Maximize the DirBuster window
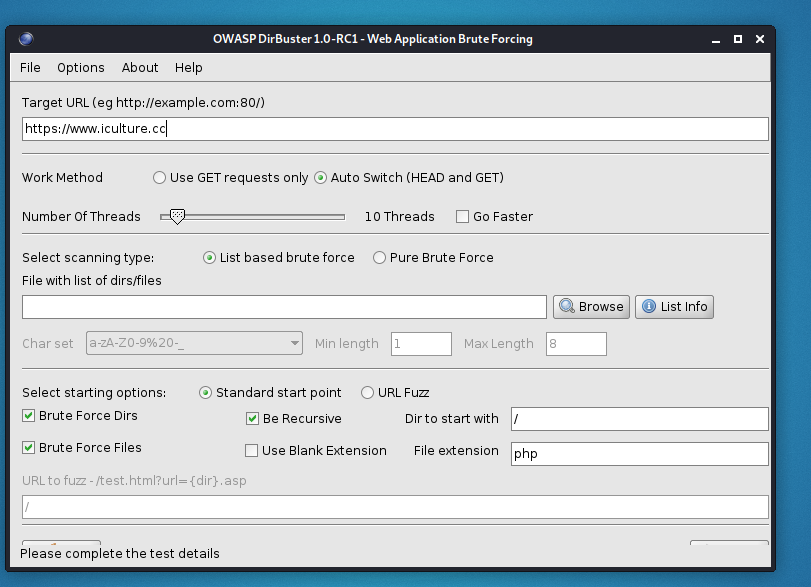 tap(738, 39)
